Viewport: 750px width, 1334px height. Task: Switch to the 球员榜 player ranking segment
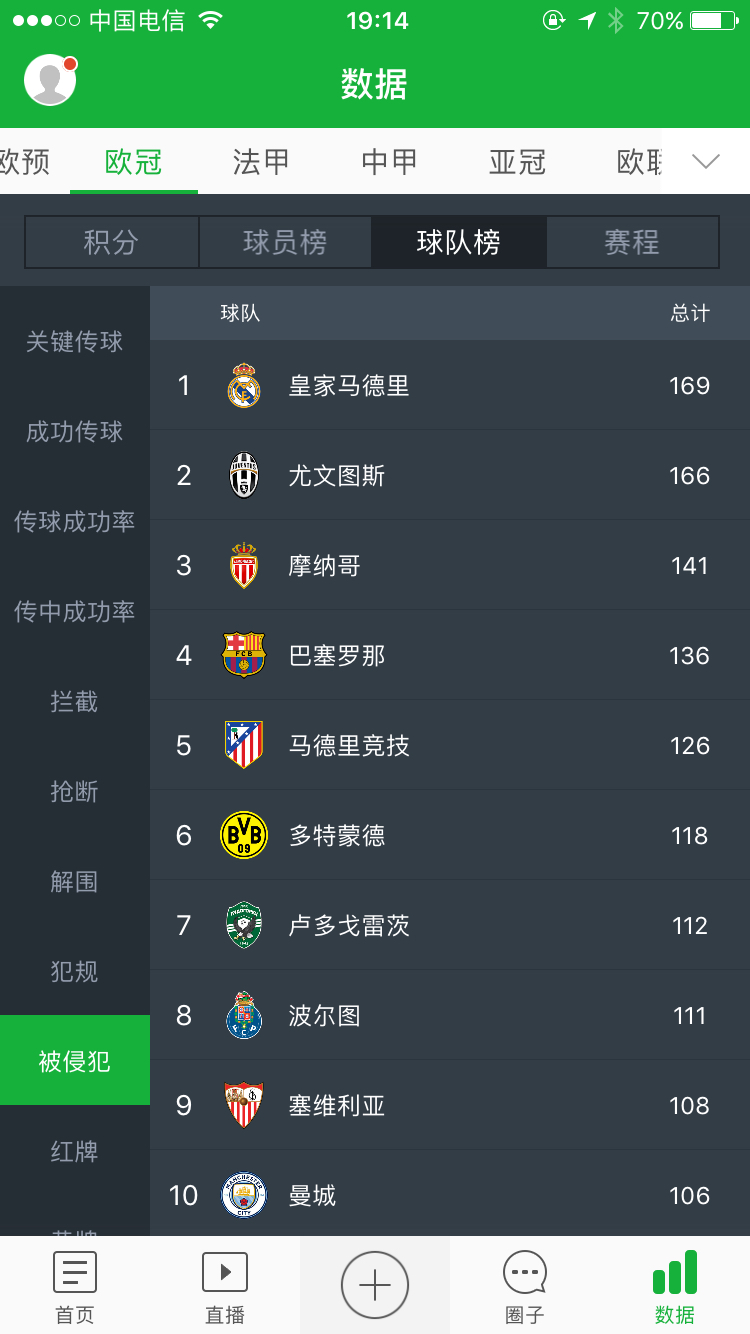click(285, 242)
